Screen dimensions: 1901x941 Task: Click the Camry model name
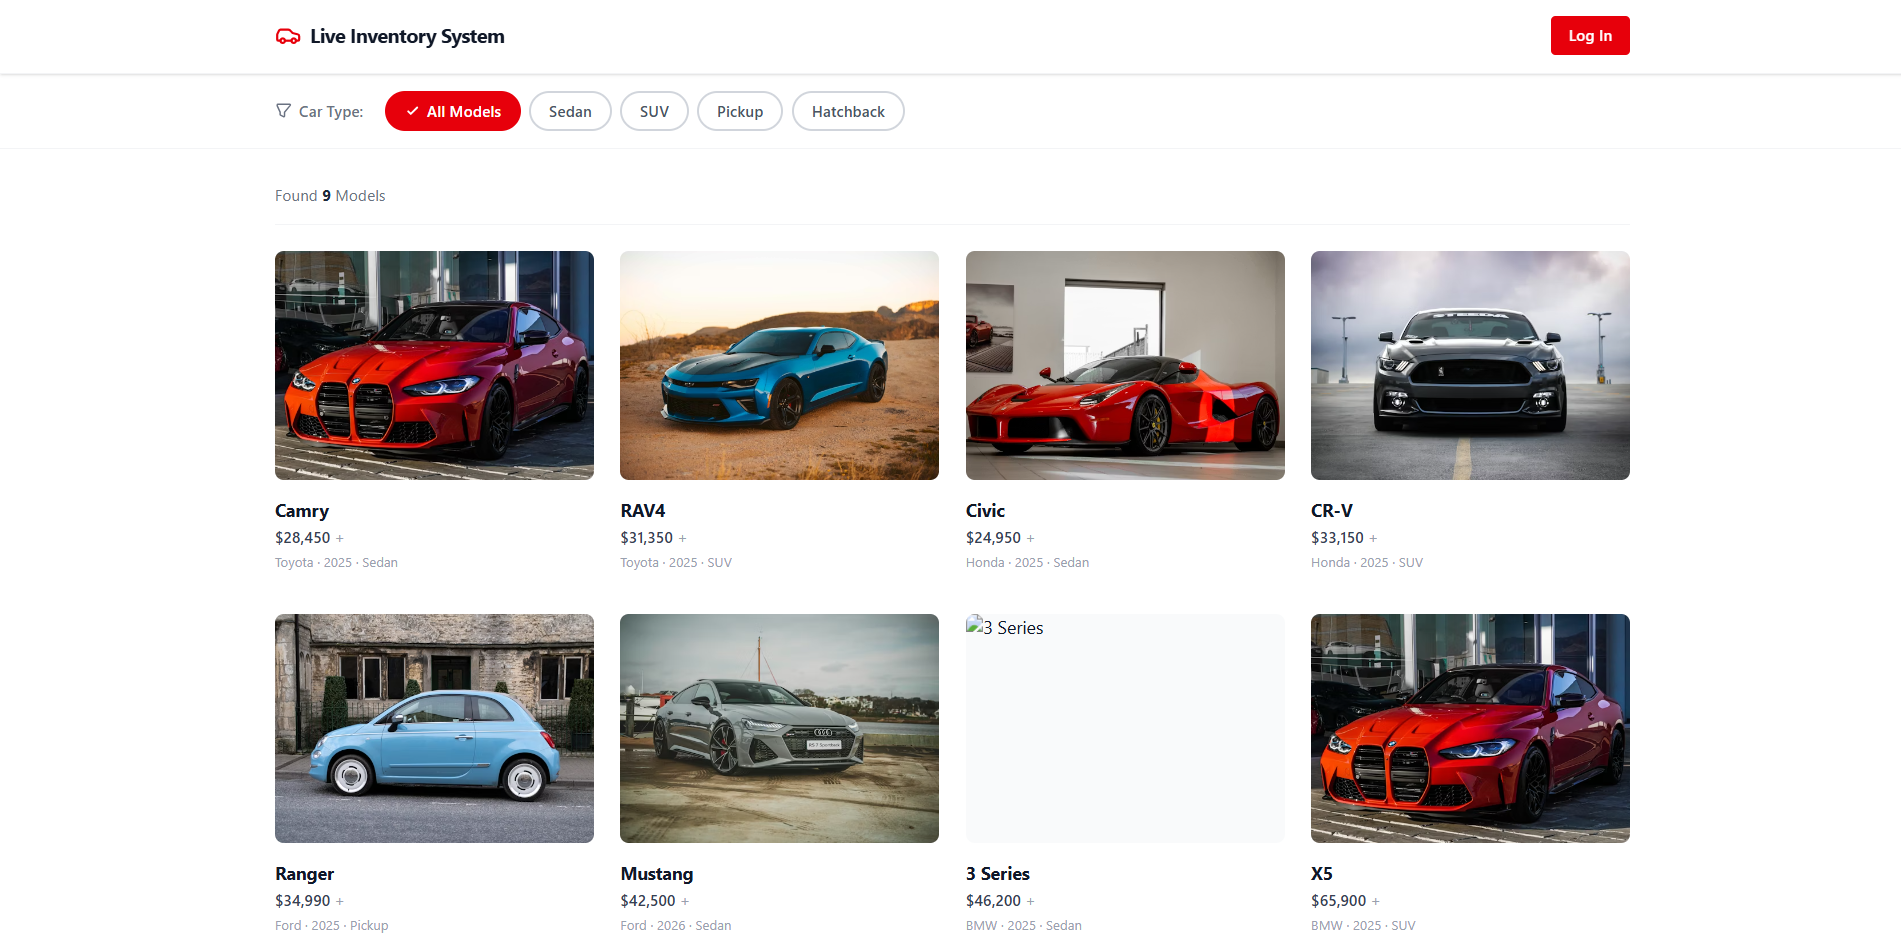(x=302, y=511)
